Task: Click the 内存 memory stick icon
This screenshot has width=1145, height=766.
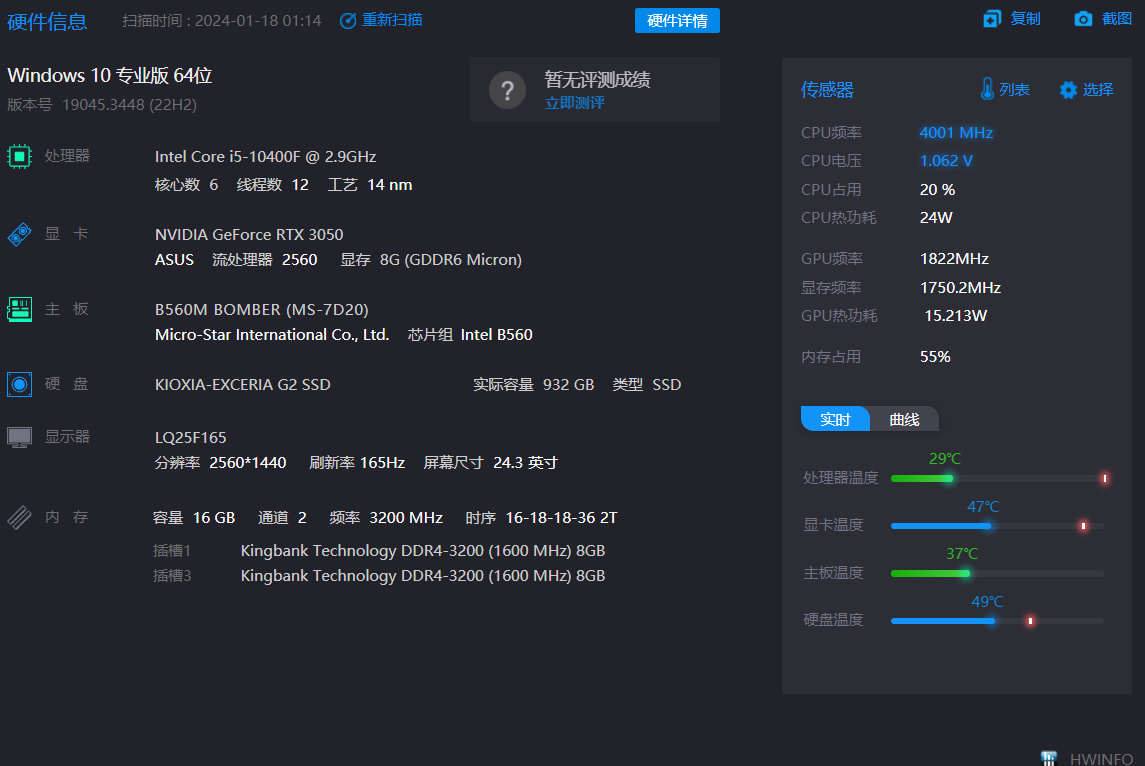Action: 19,517
